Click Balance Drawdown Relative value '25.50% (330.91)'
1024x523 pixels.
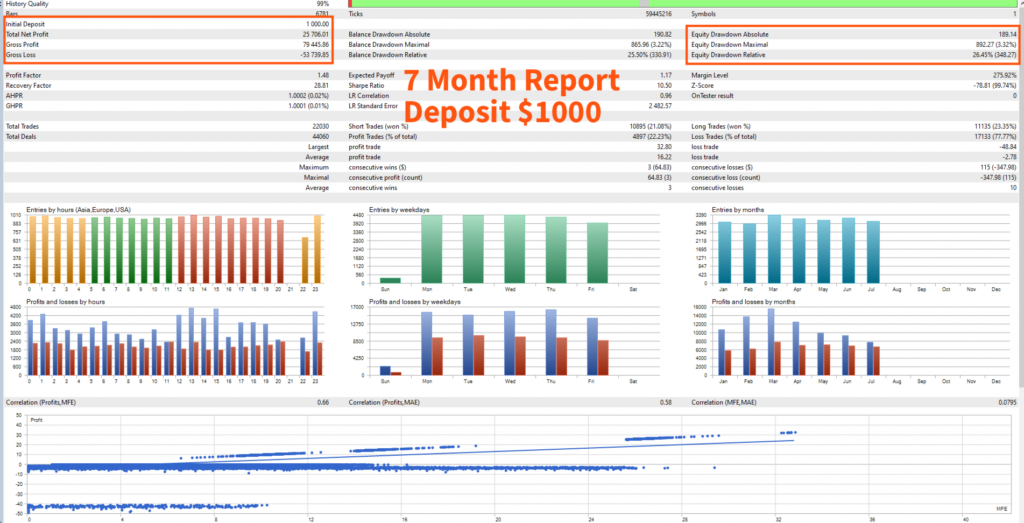(649, 55)
